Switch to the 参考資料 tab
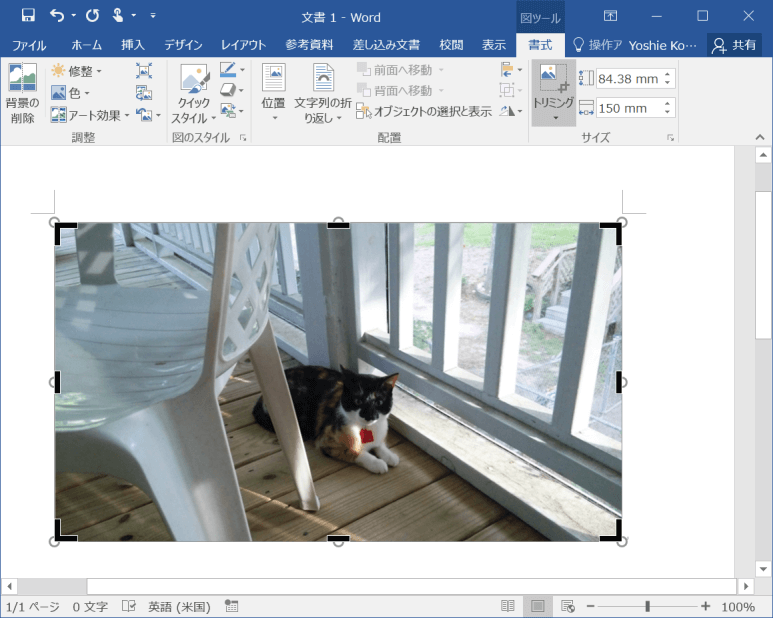 coord(309,45)
